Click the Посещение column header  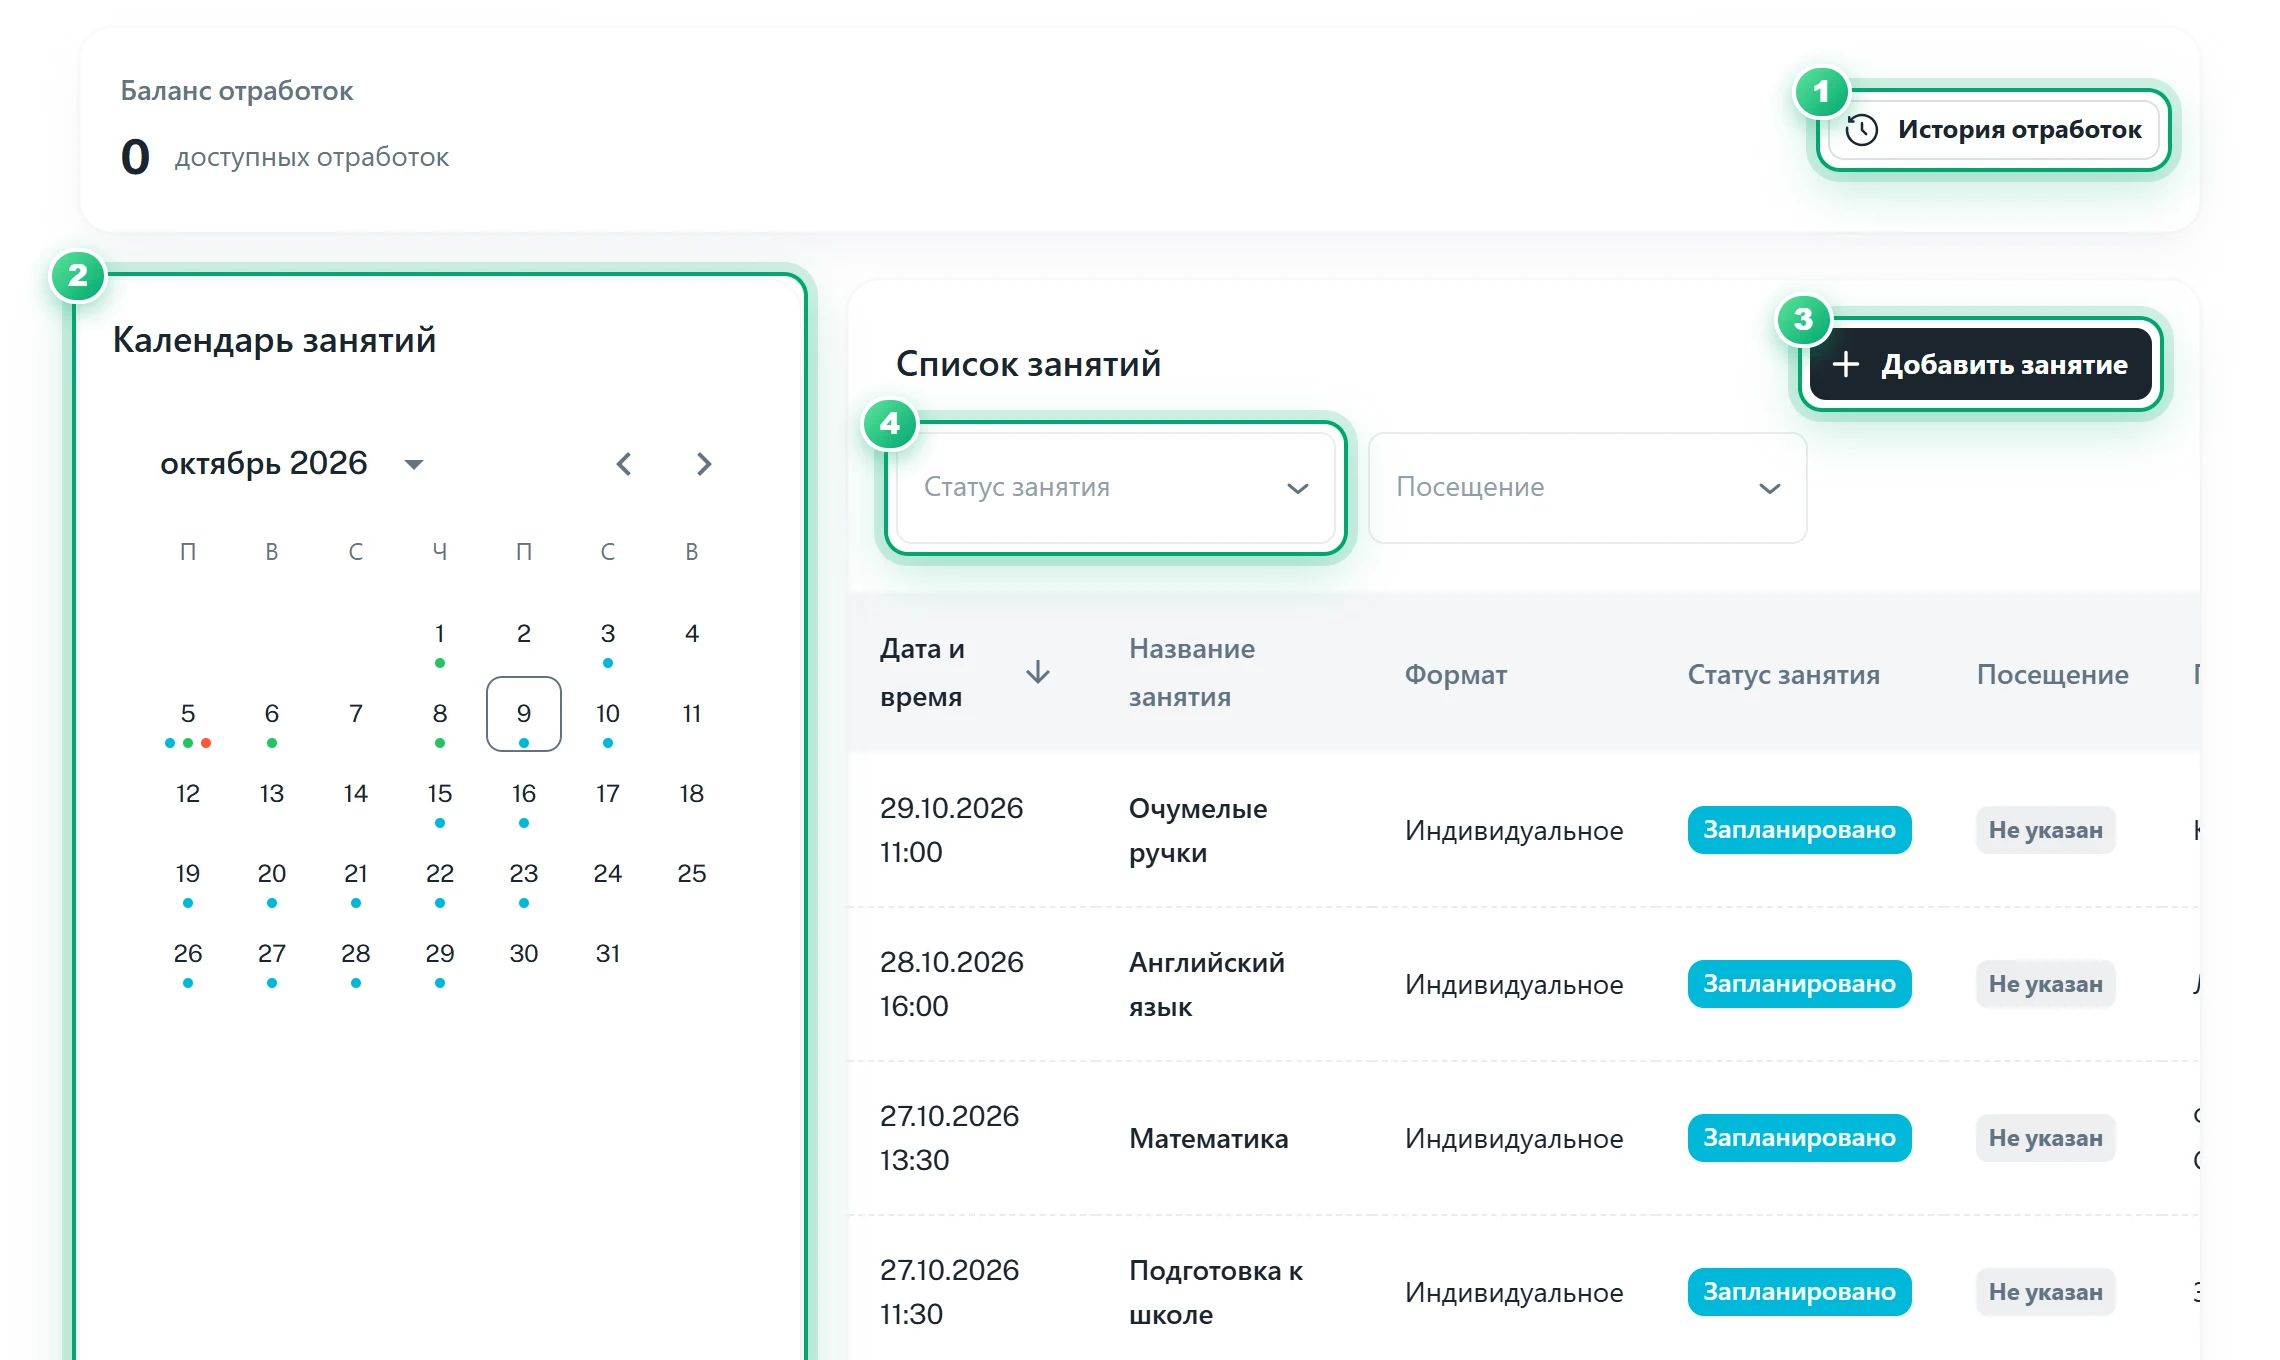point(2052,674)
